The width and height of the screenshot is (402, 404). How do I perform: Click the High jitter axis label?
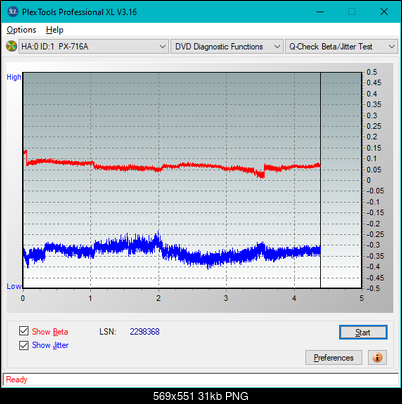[x=14, y=77]
